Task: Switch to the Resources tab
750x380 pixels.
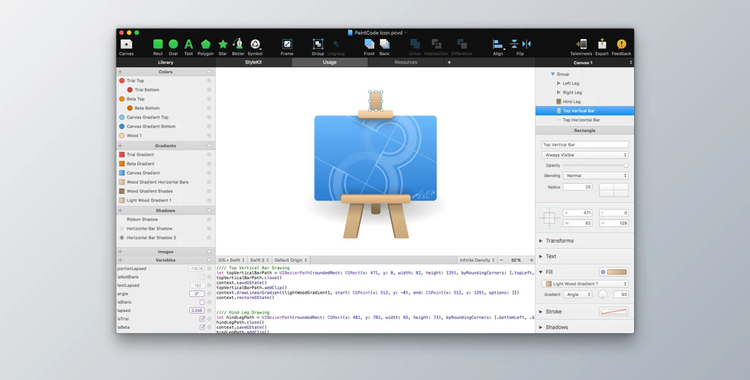Action: pyautogui.click(x=406, y=62)
